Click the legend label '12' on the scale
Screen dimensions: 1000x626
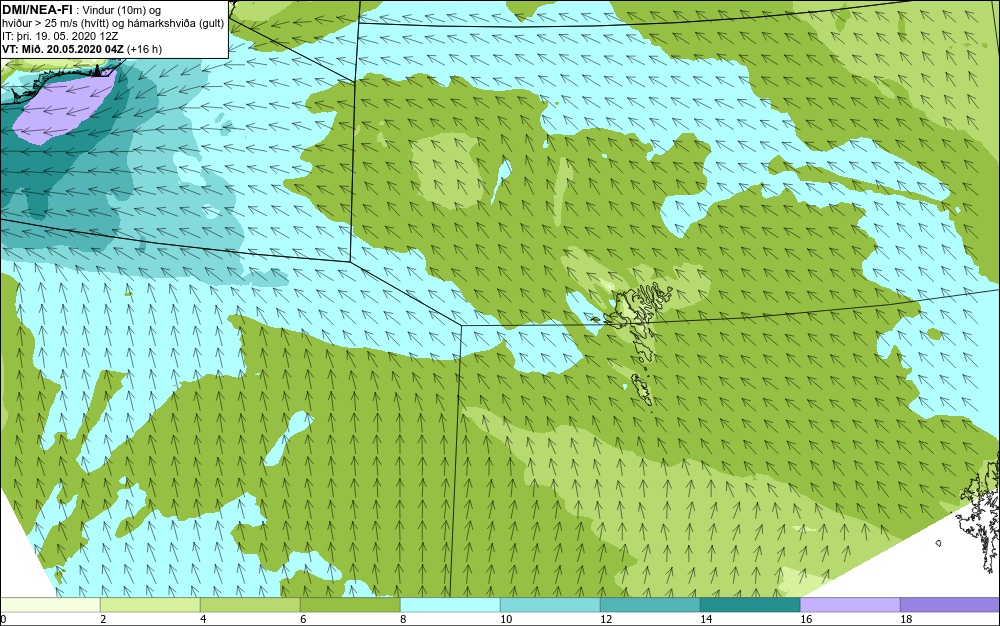[606, 619]
